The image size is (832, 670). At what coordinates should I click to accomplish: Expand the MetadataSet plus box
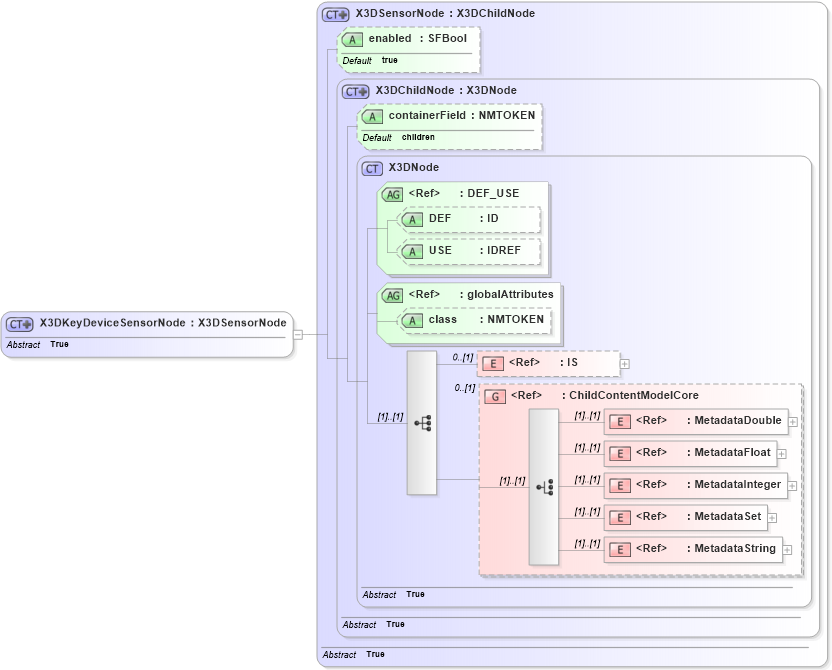coord(773,518)
